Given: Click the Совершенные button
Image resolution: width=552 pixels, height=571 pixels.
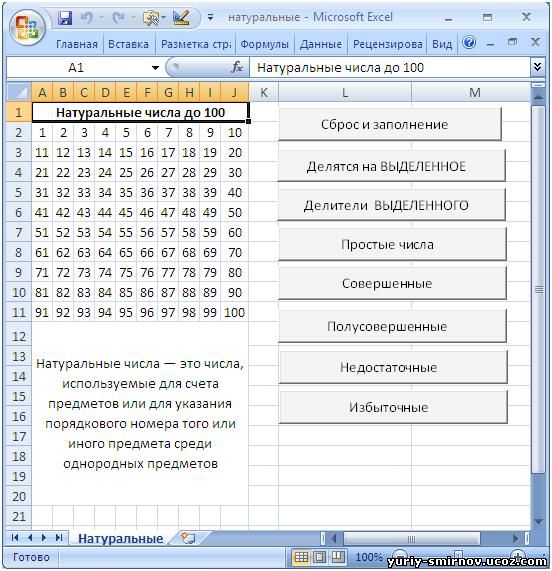Looking at the screenshot, I should pyautogui.click(x=393, y=283).
